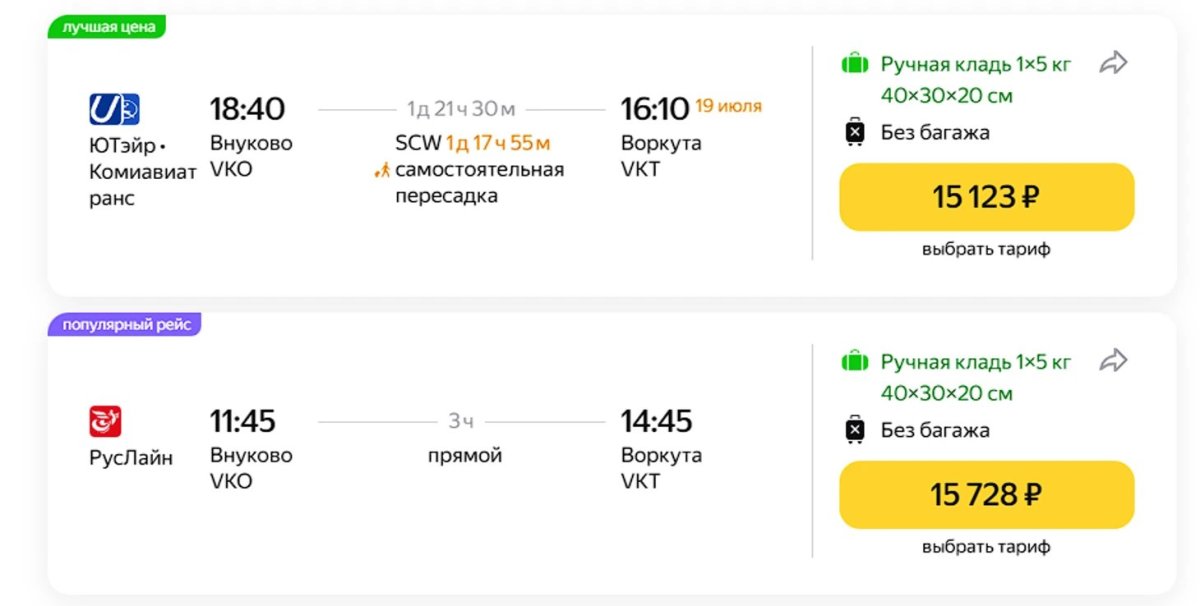Click the RusLine red airline logo
Image resolution: width=1200 pixels, height=606 pixels.
click(105, 421)
